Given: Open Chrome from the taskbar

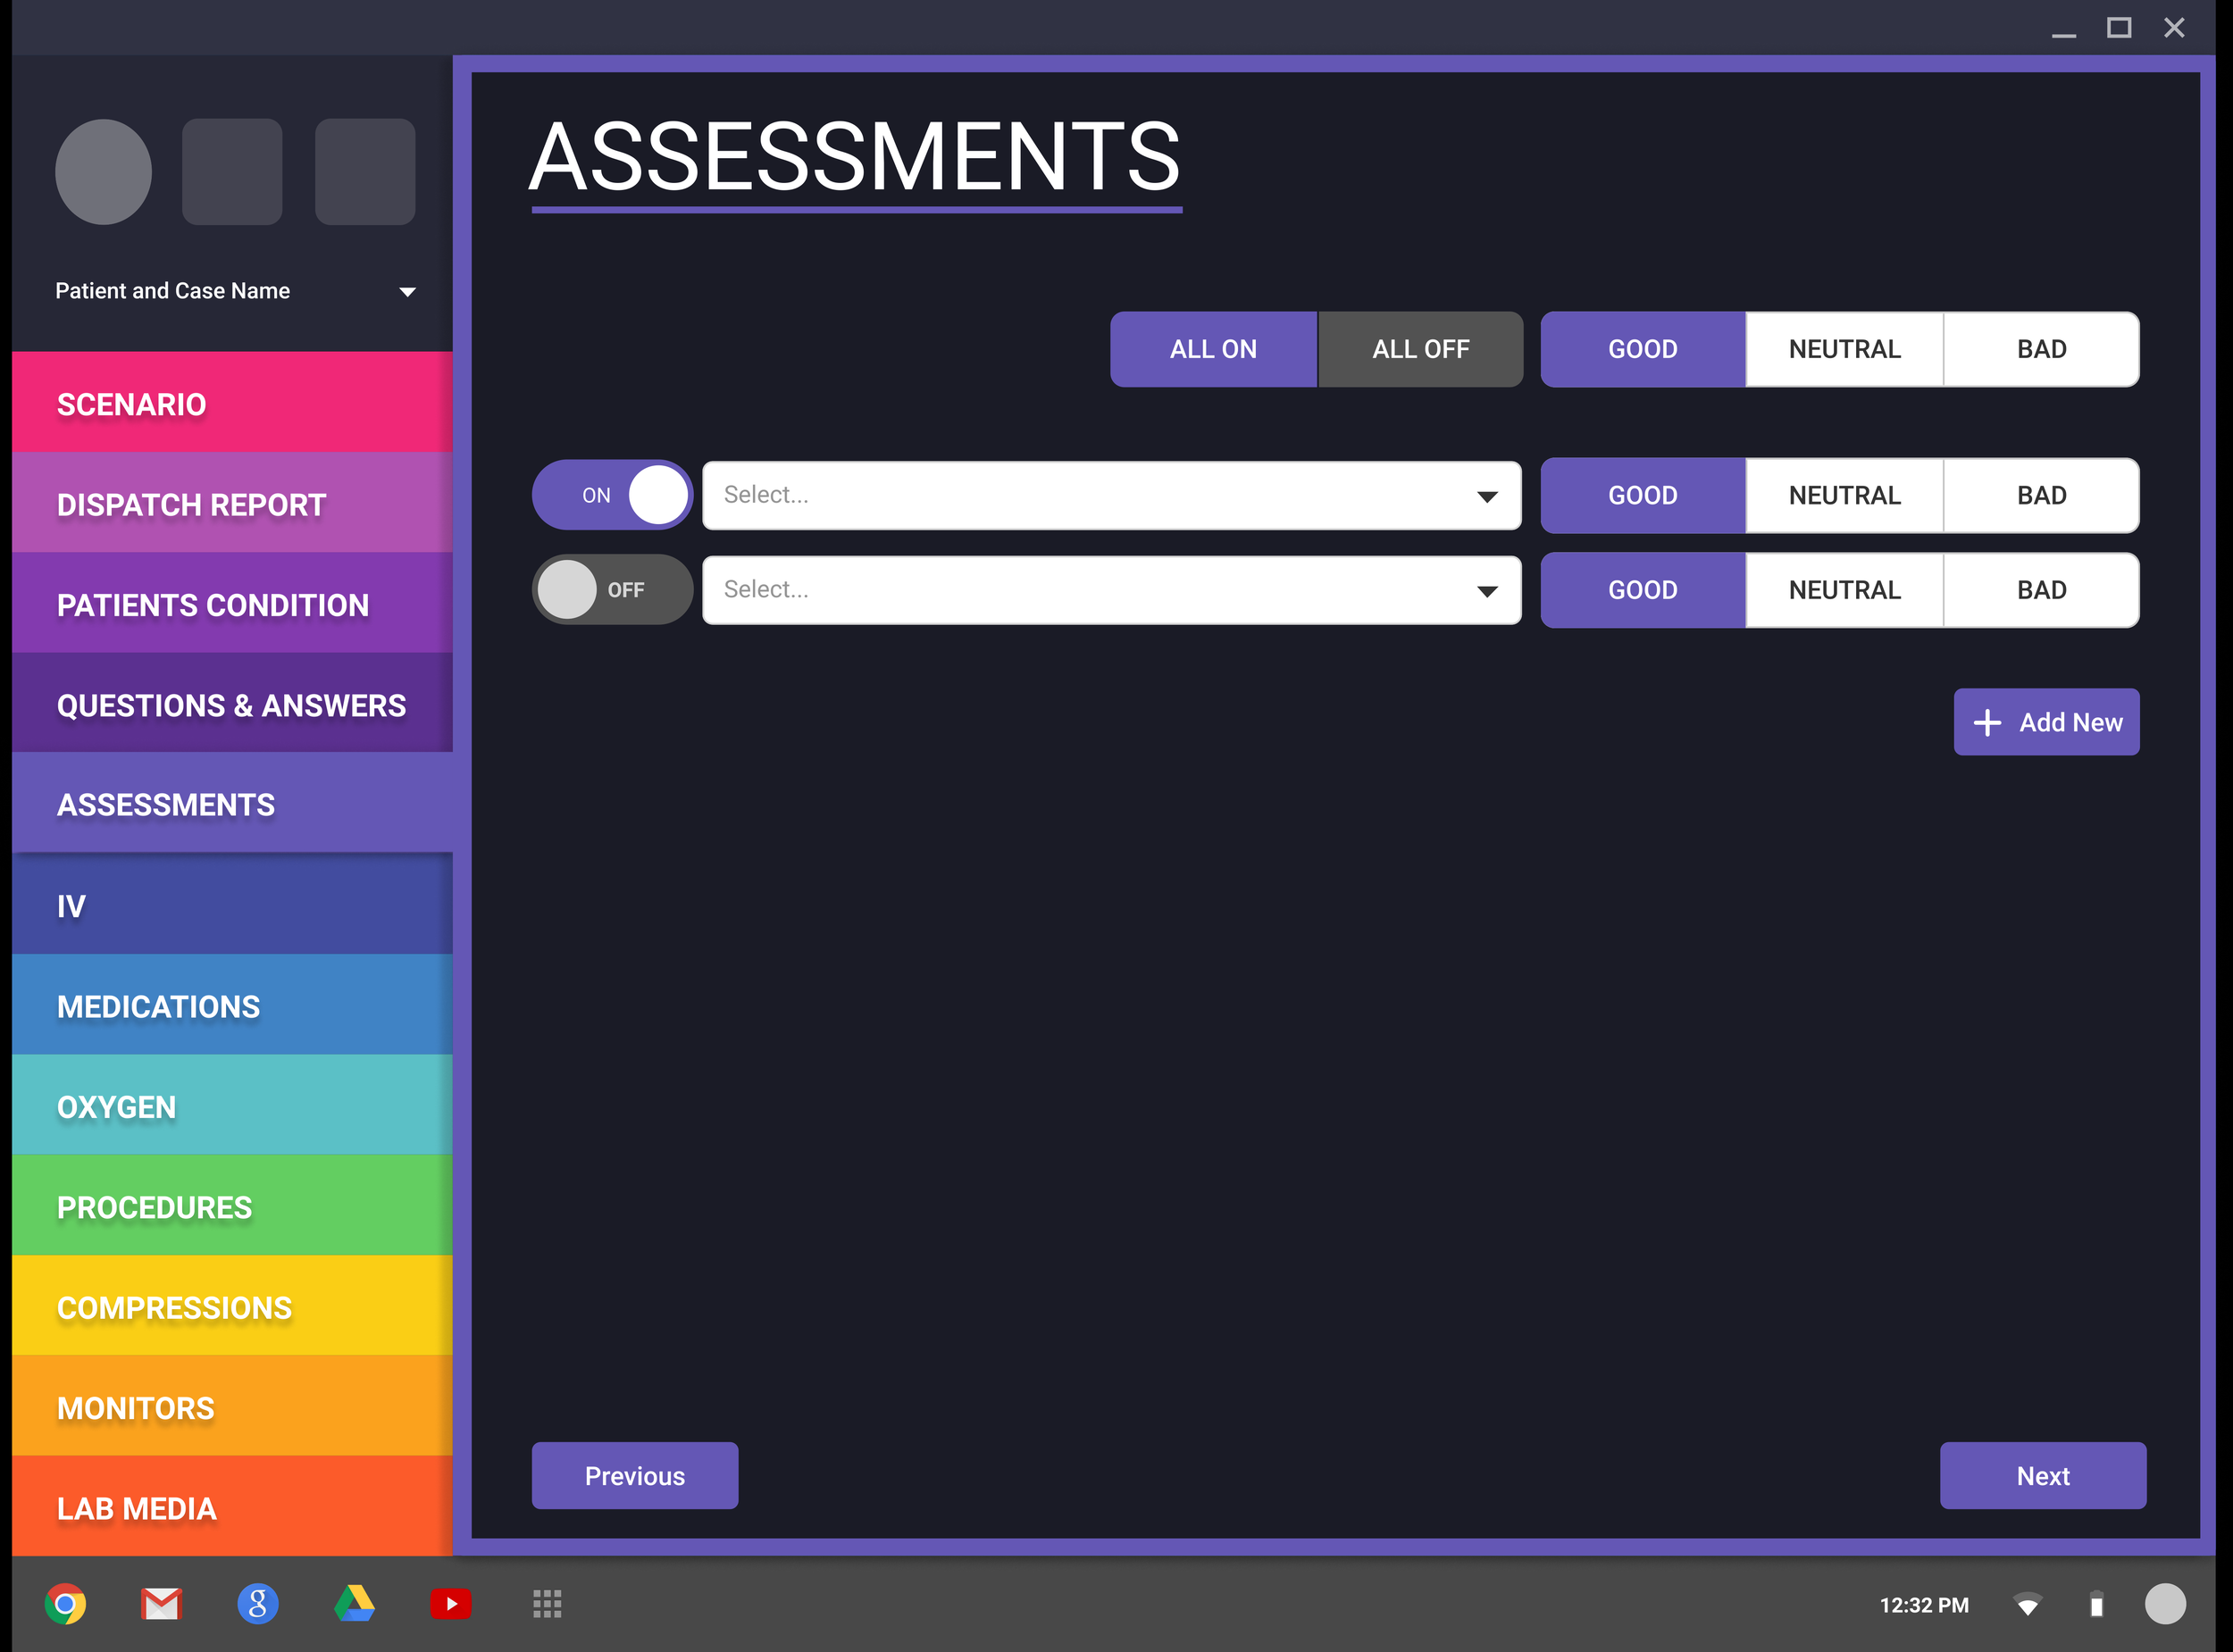Looking at the screenshot, I should coord(66,1605).
